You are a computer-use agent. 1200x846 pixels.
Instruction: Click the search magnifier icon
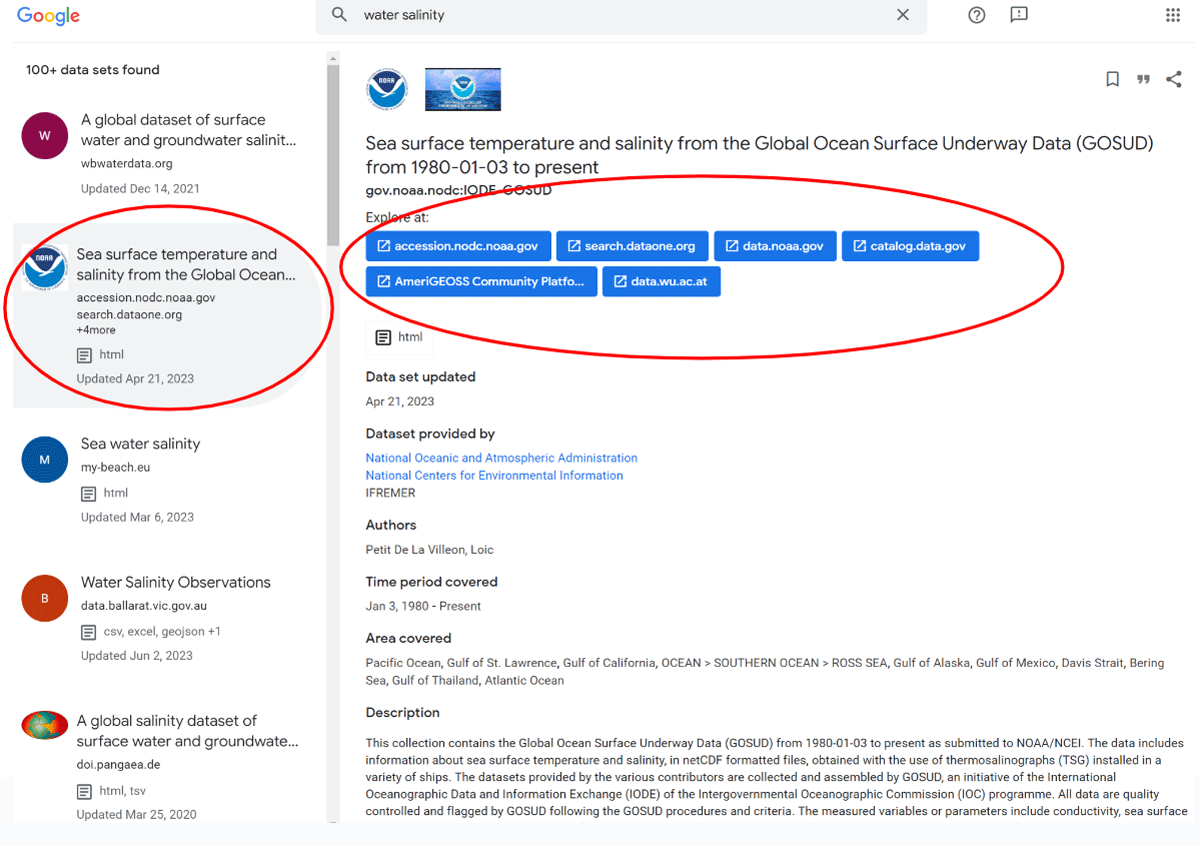(340, 15)
